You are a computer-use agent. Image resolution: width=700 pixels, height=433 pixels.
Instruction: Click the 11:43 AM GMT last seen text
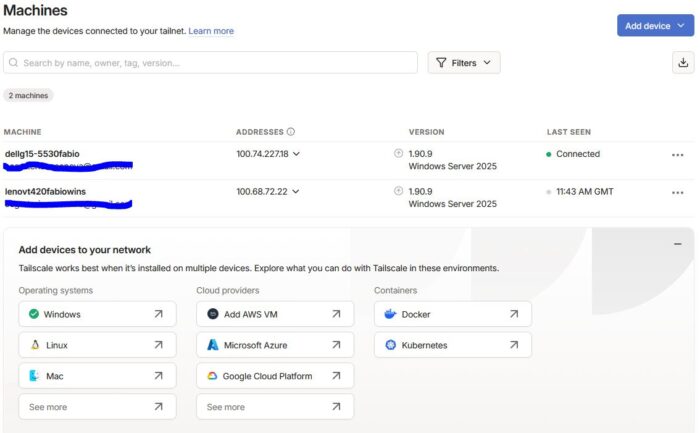tap(584, 192)
